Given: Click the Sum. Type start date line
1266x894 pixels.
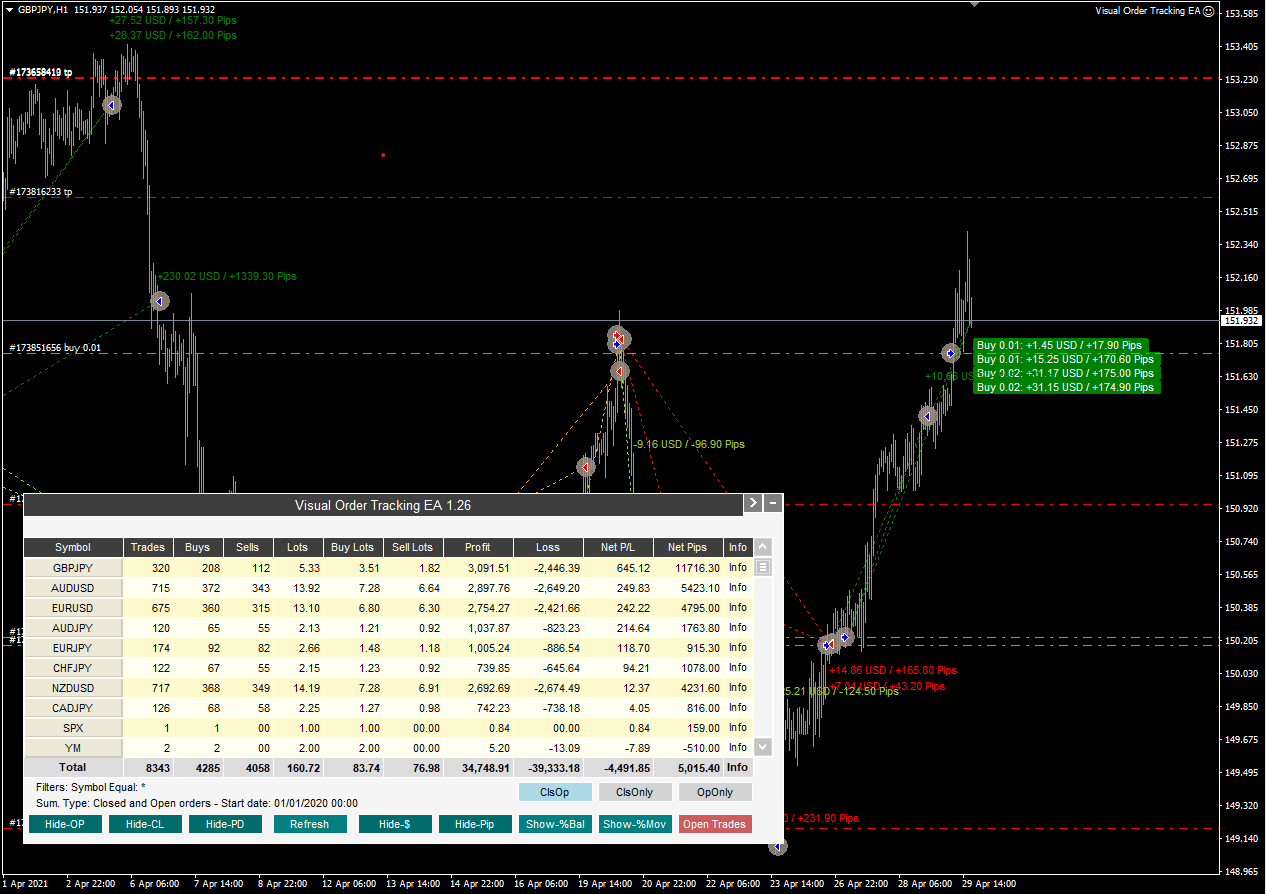Looking at the screenshot, I should 196,803.
